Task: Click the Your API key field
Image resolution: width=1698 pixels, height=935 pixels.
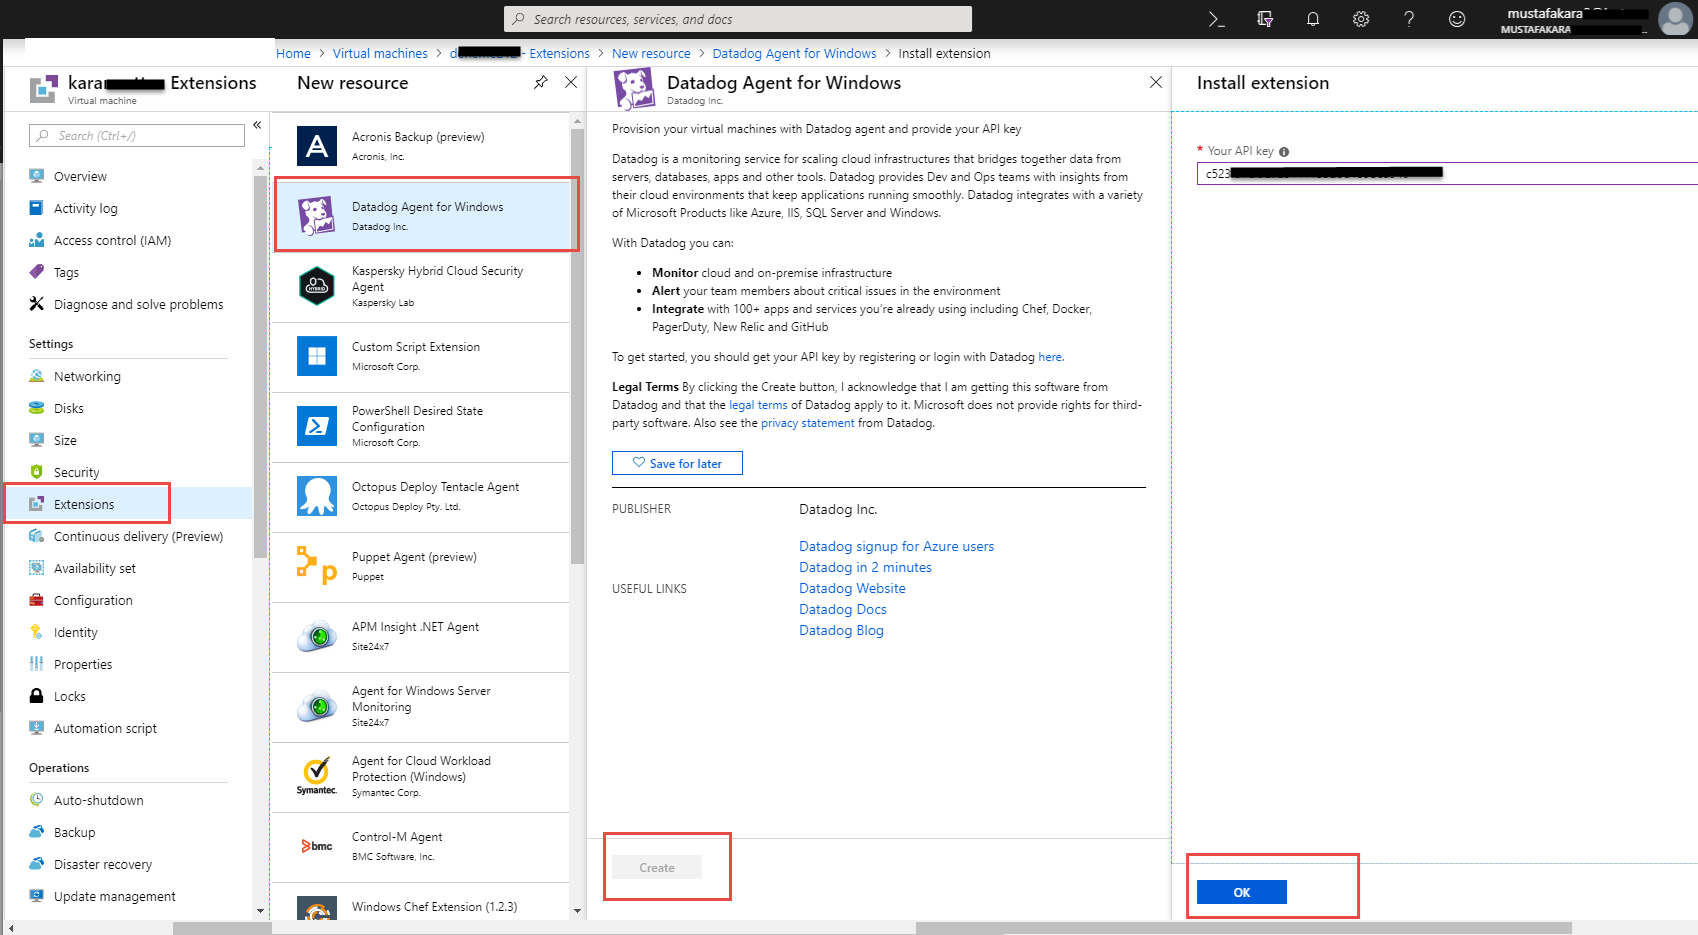Action: click(1447, 173)
